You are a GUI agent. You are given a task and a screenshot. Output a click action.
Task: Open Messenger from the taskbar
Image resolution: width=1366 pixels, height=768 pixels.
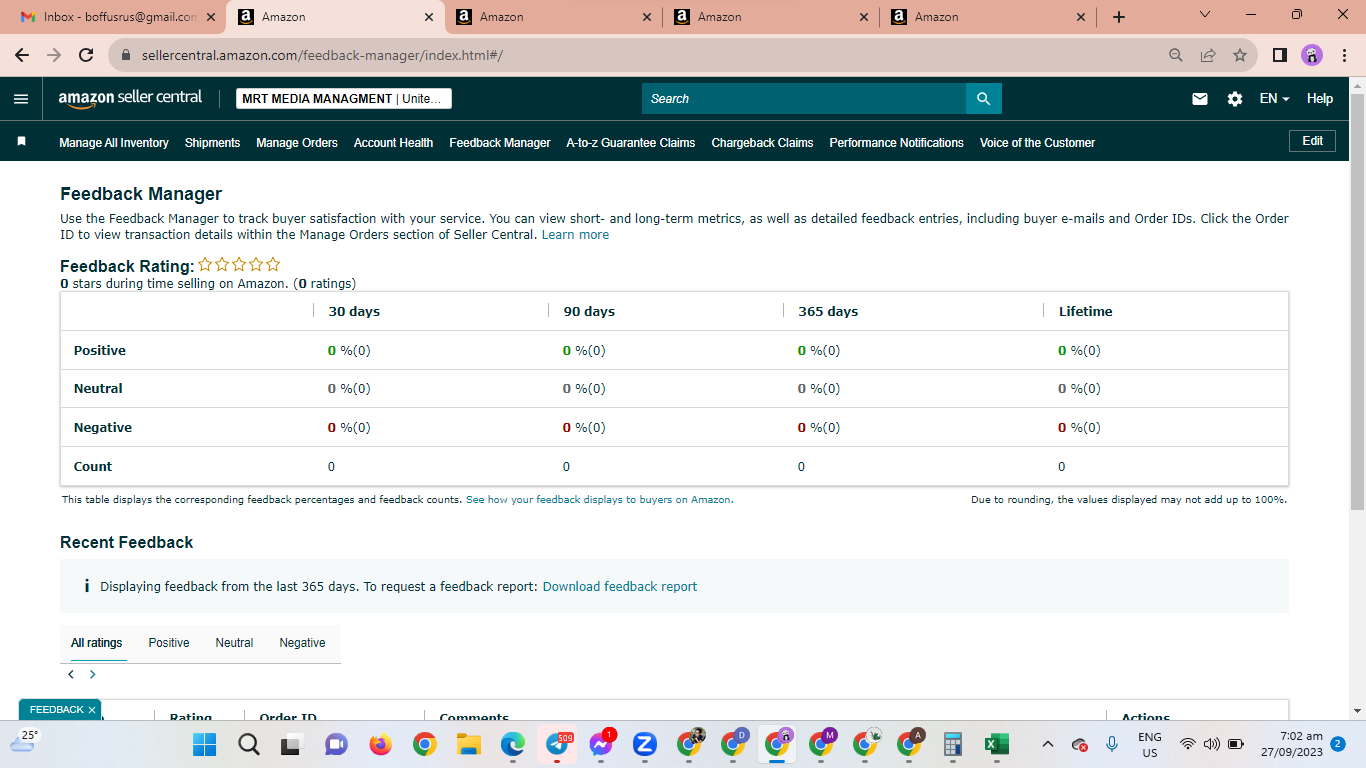click(x=601, y=744)
